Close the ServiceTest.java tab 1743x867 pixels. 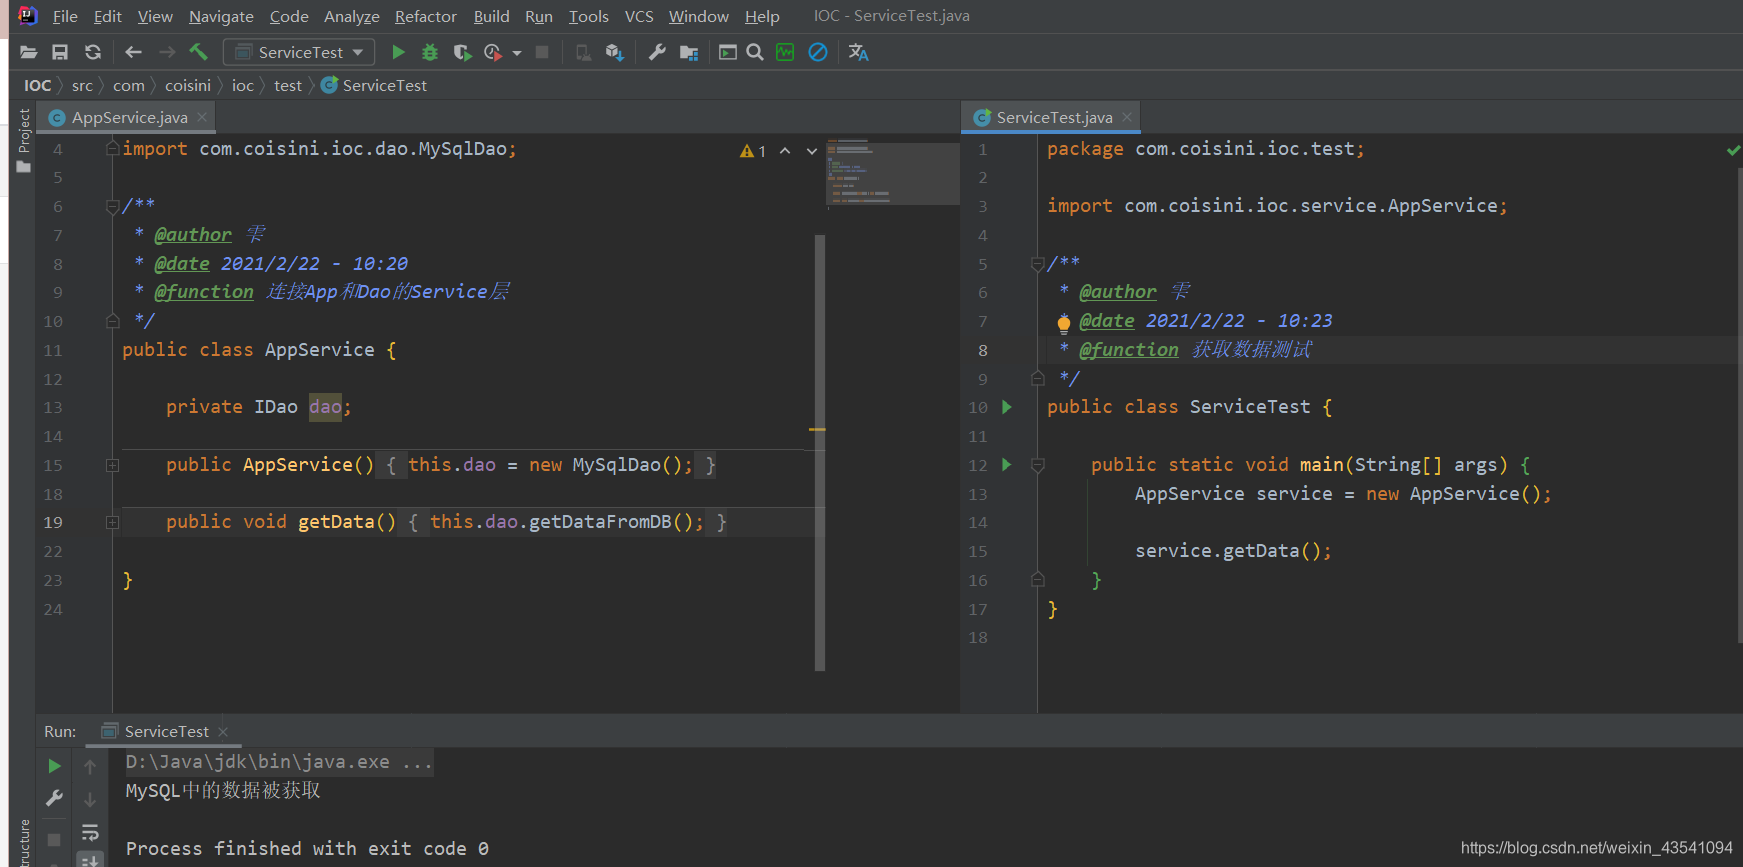1127,117
